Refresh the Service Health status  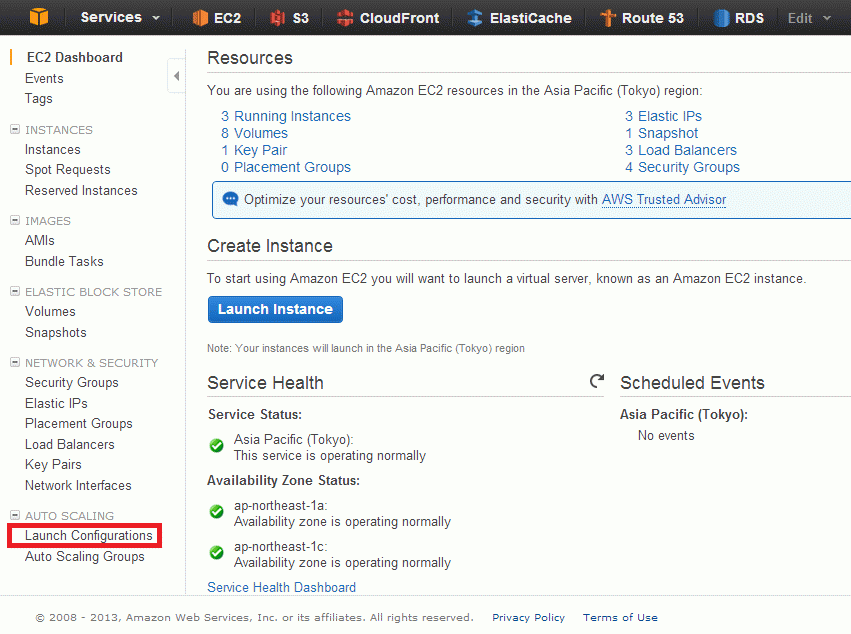(597, 381)
